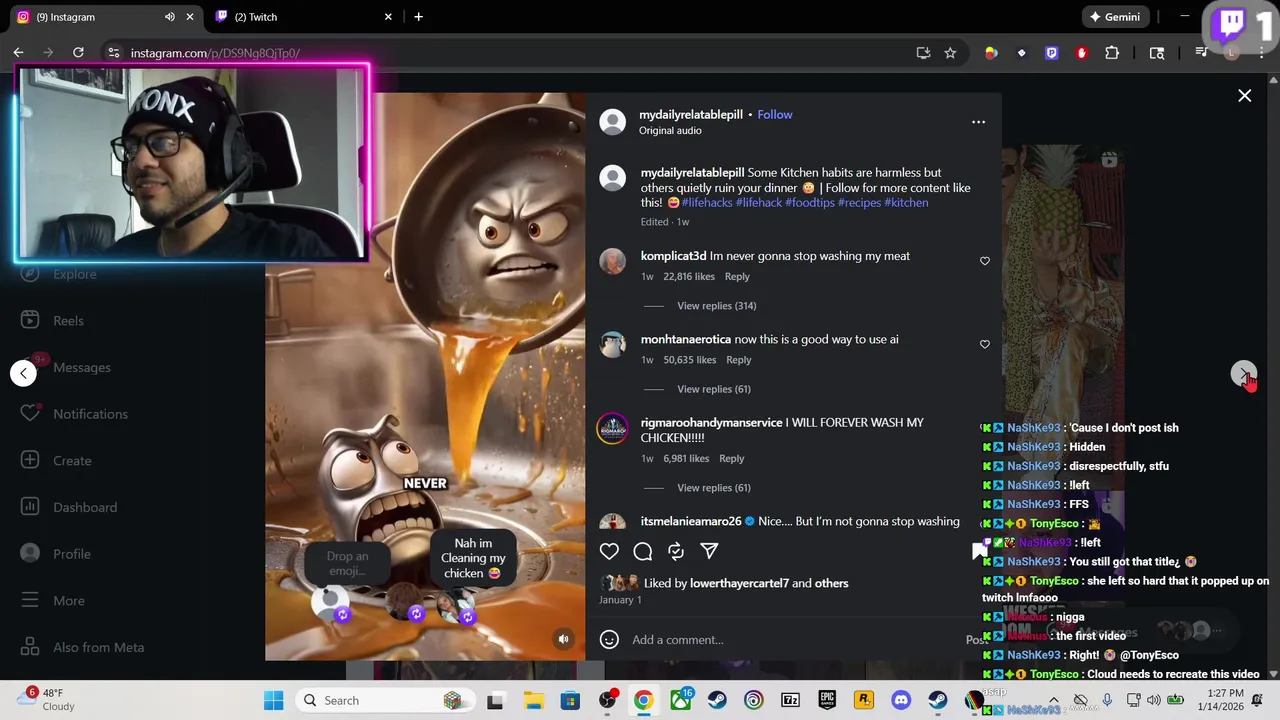Viewport: 1280px width, 720px height.
Task: Click the repost icon under the post
Action: [x=676, y=551]
